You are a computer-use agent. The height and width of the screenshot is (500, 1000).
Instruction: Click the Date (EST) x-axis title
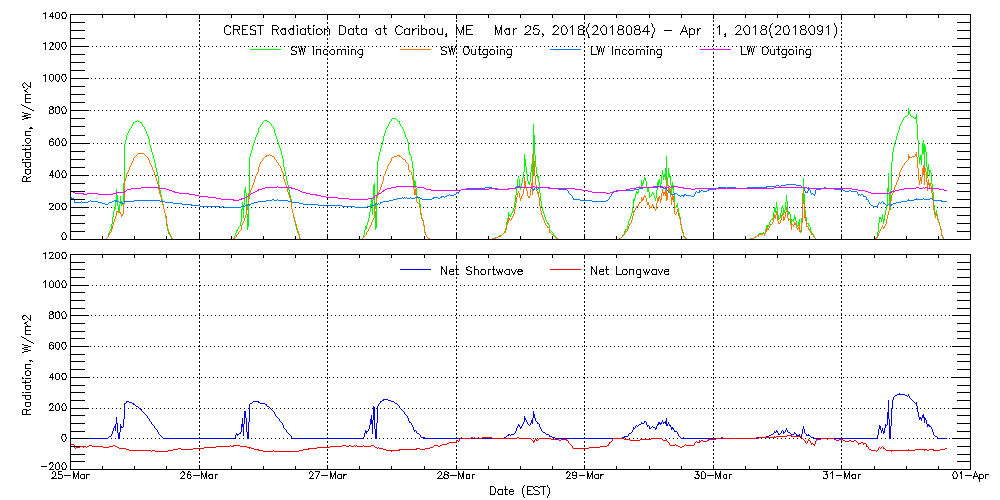tap(520, 491)
